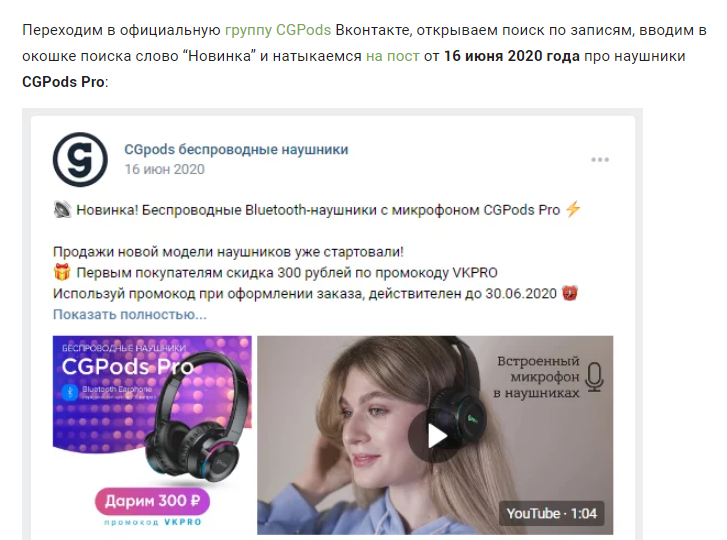This screenshot has width=727, height=540.
Task: Follow the на пост hyperlink
Action: 393,56
